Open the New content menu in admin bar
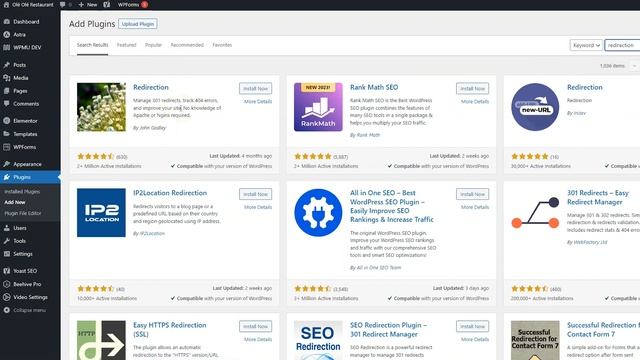 (88, 4)
